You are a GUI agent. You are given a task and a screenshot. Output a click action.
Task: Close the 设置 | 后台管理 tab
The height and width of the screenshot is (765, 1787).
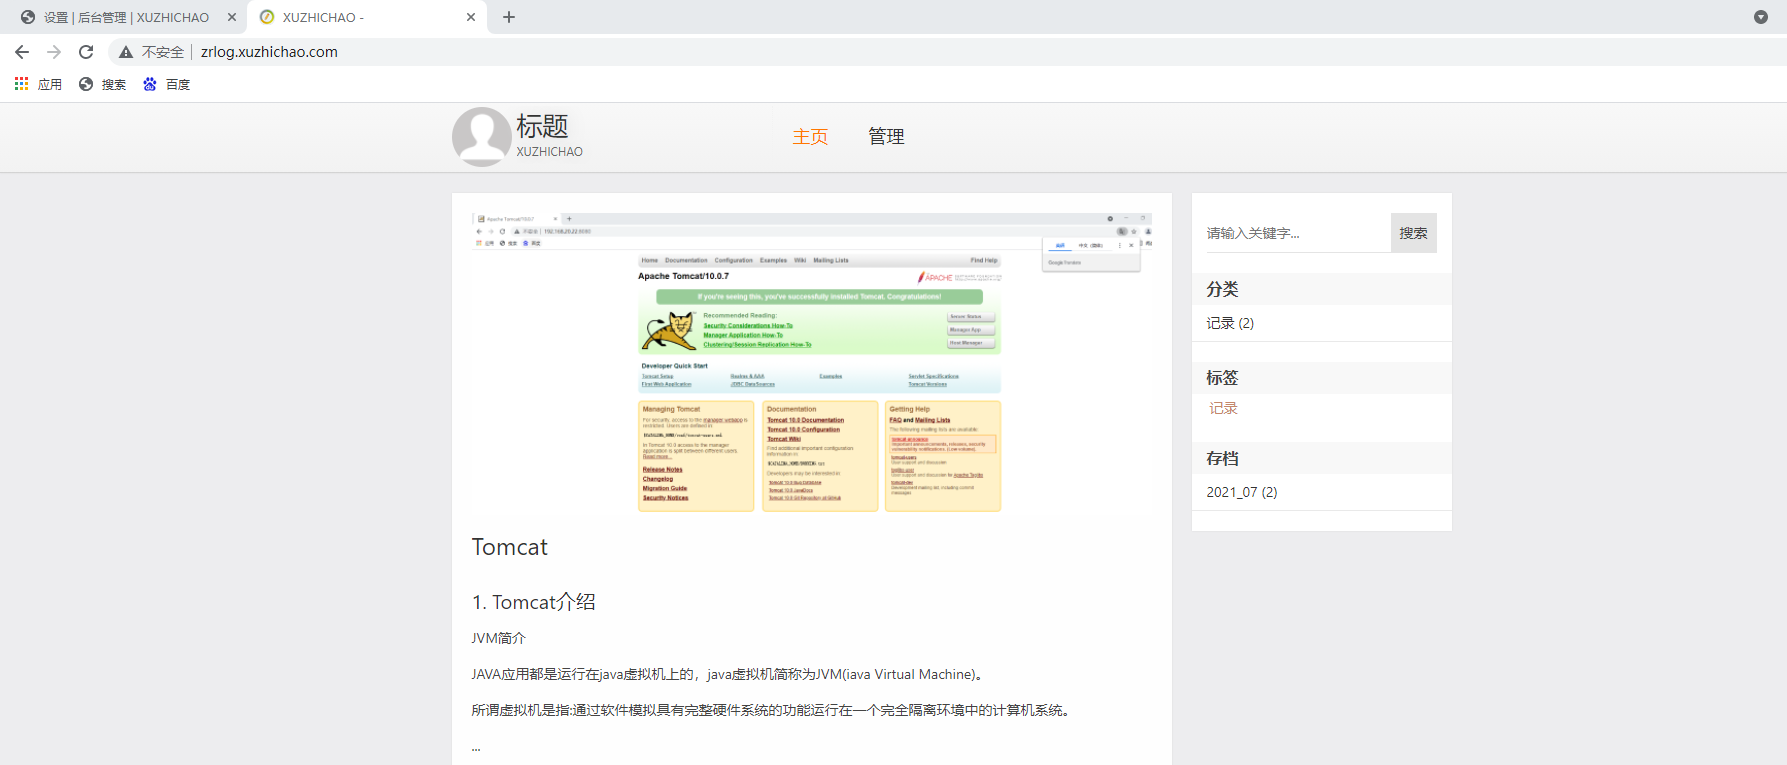(232, 17)
